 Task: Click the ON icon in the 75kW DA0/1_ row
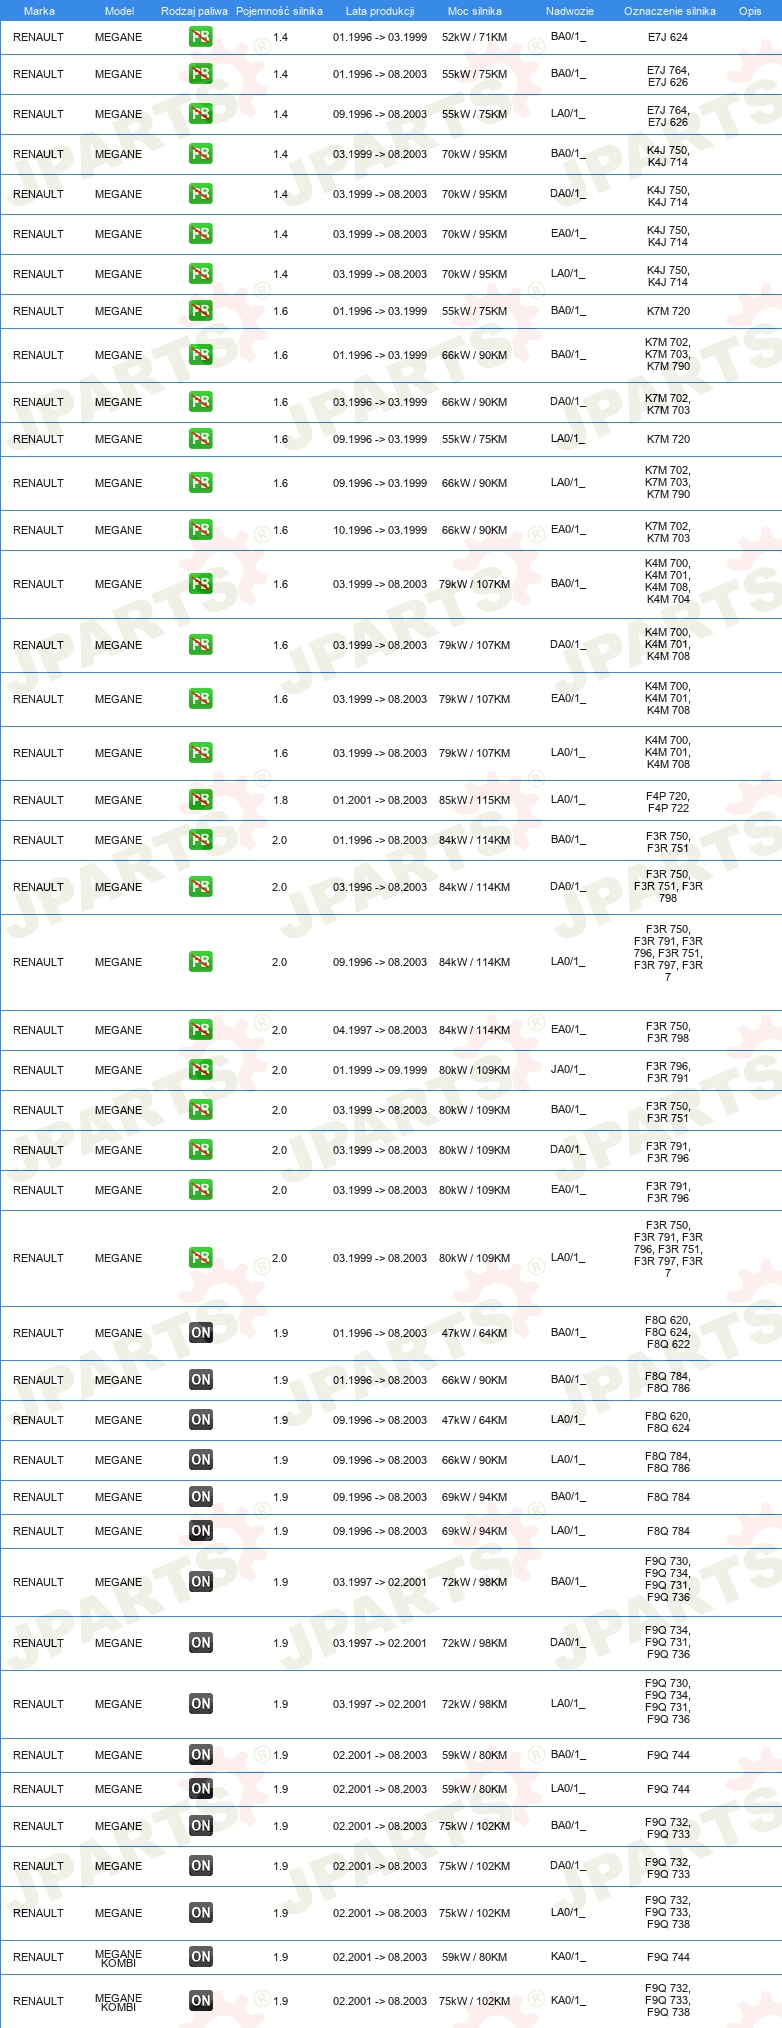(201, 1866)
